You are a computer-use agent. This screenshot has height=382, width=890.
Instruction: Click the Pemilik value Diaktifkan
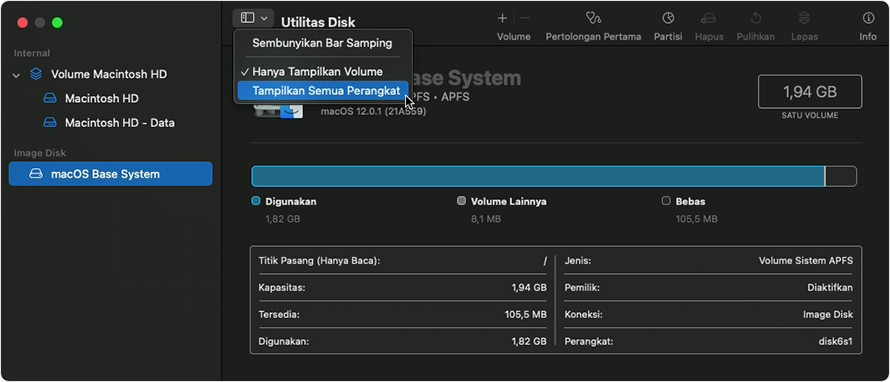[x=830, y=288]
